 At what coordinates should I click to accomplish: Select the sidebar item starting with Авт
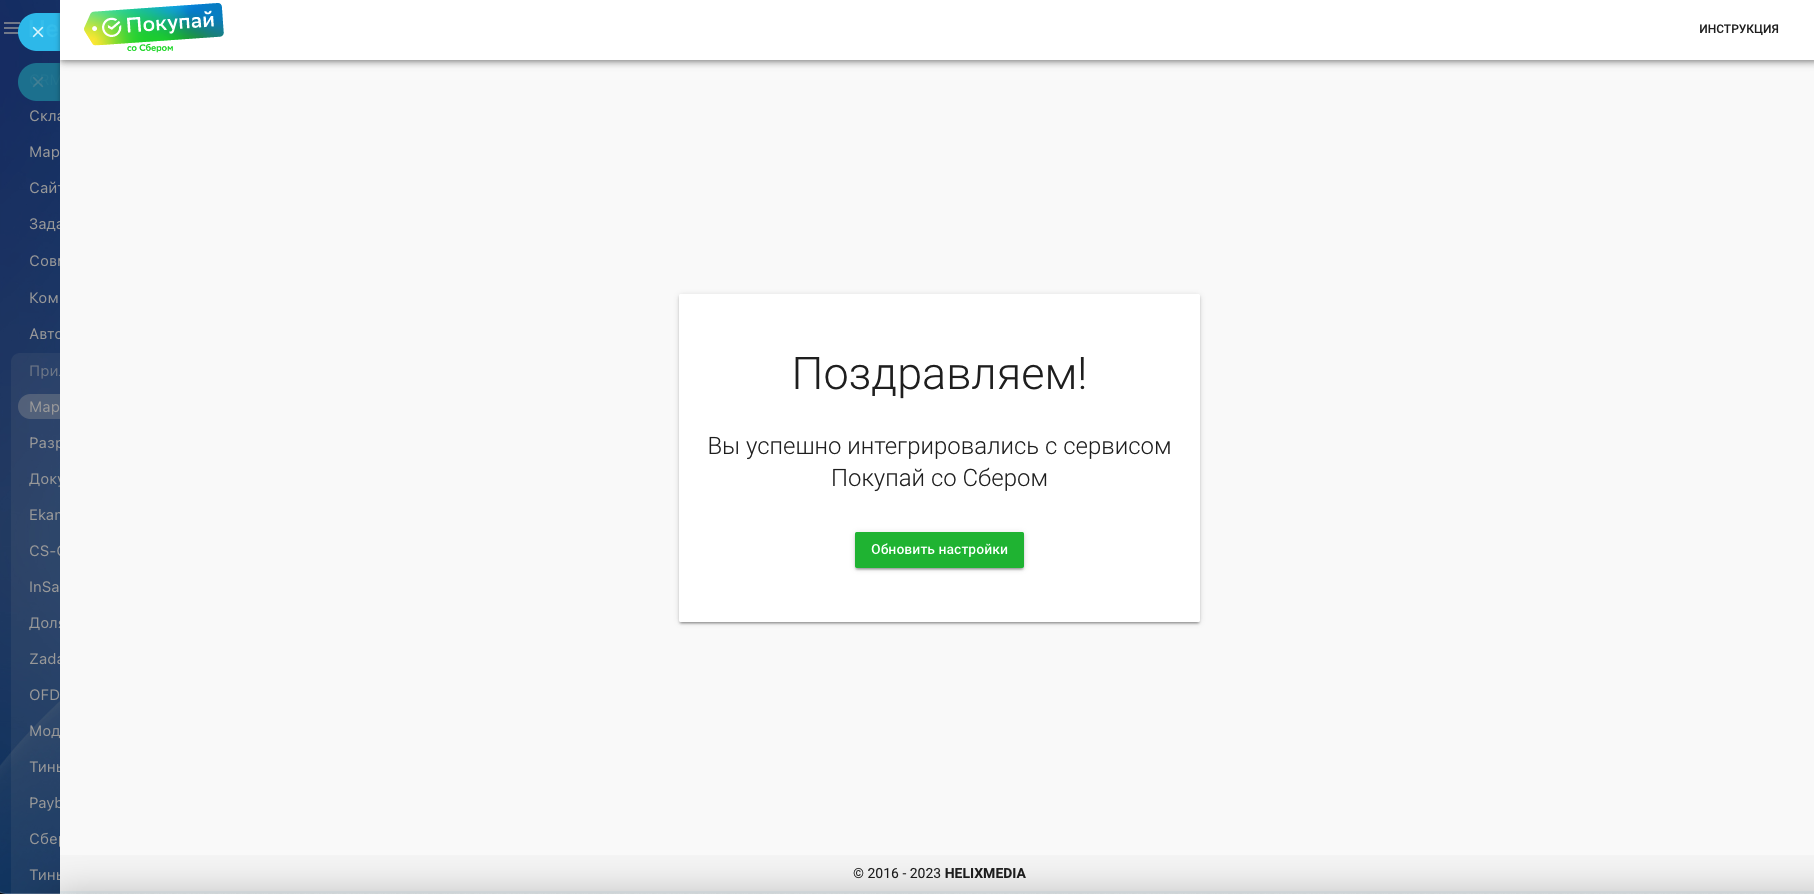44,334
